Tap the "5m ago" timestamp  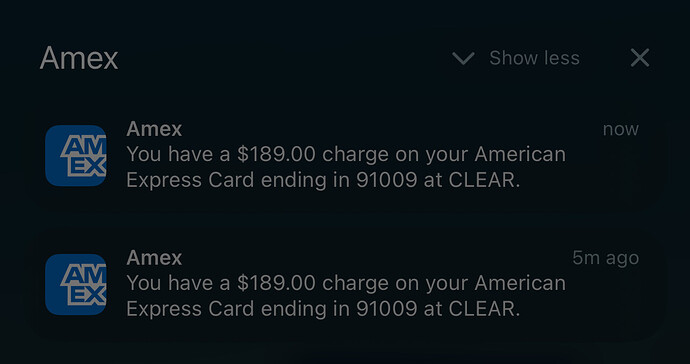click(606, 258)
